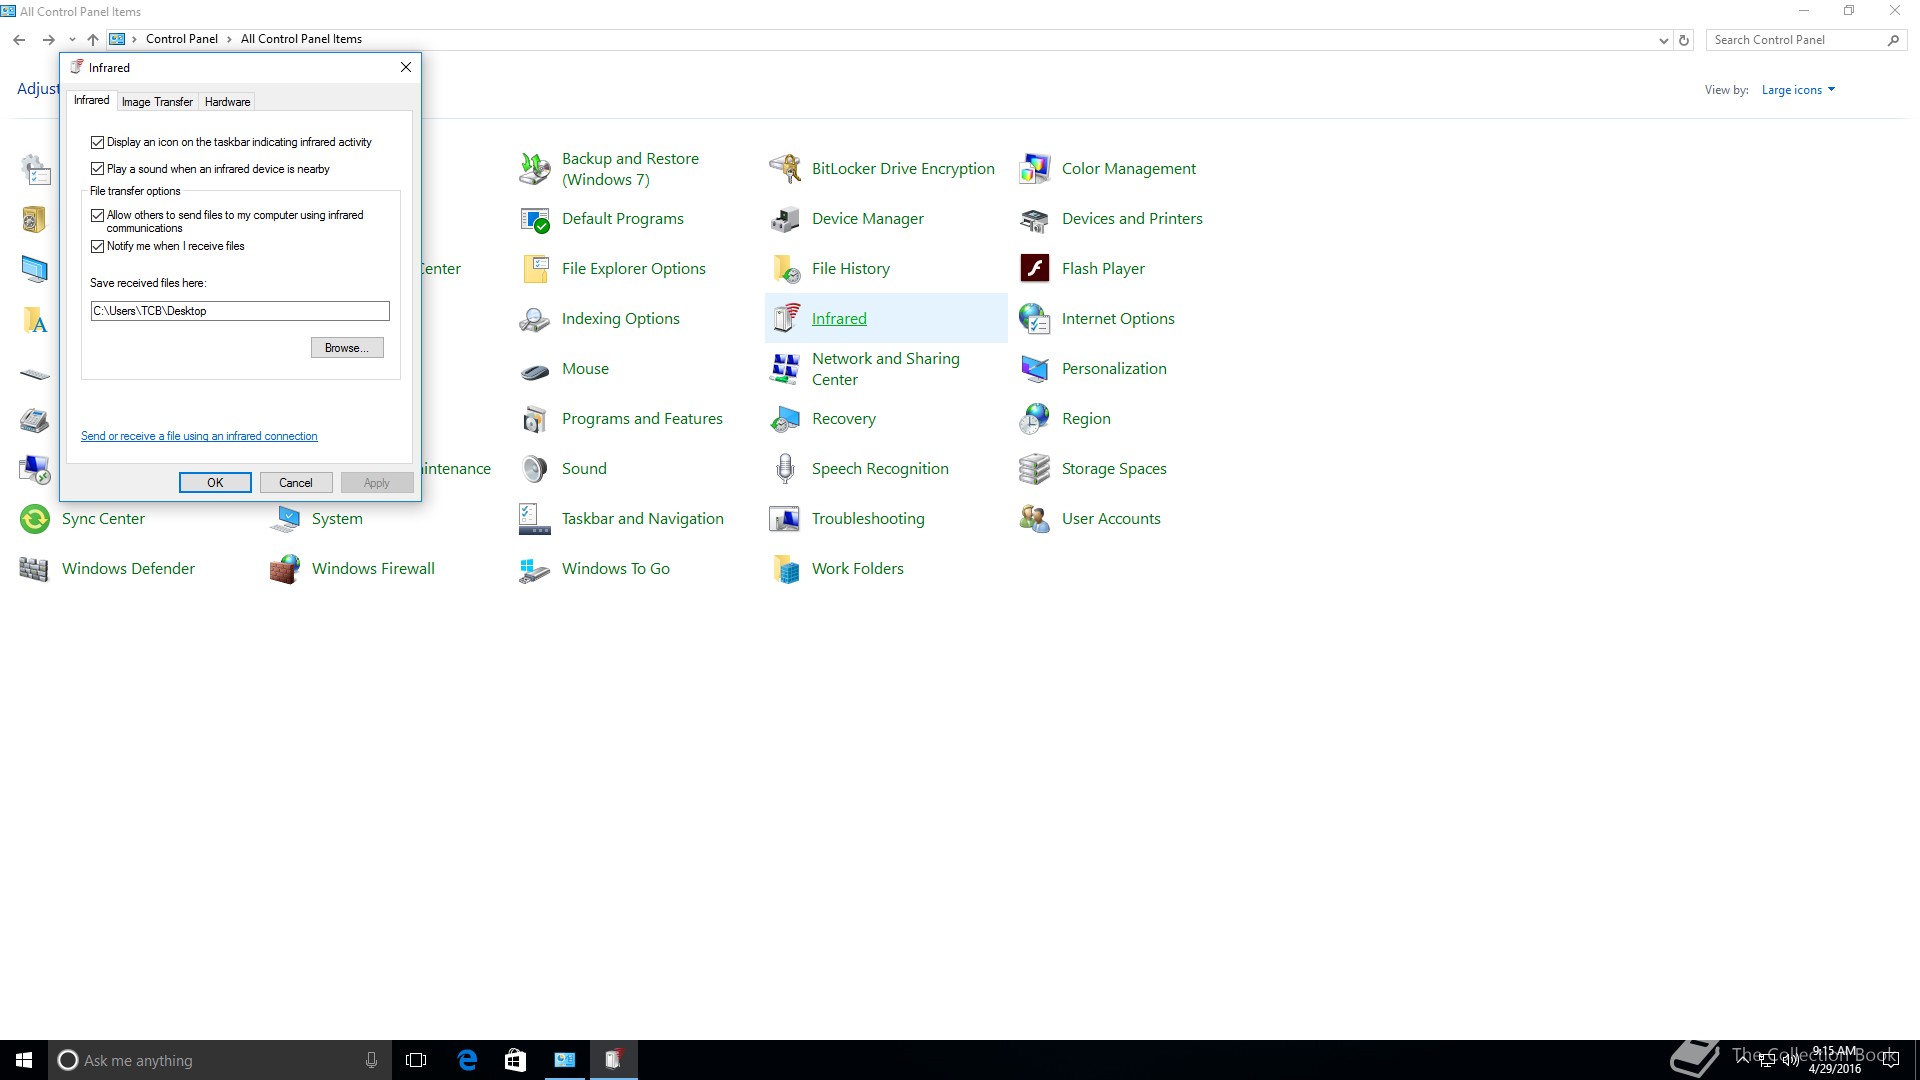Select the Infrared tab in dialog
The width and height of the screenshot is (1920, 1080).
tap(91, 100)
